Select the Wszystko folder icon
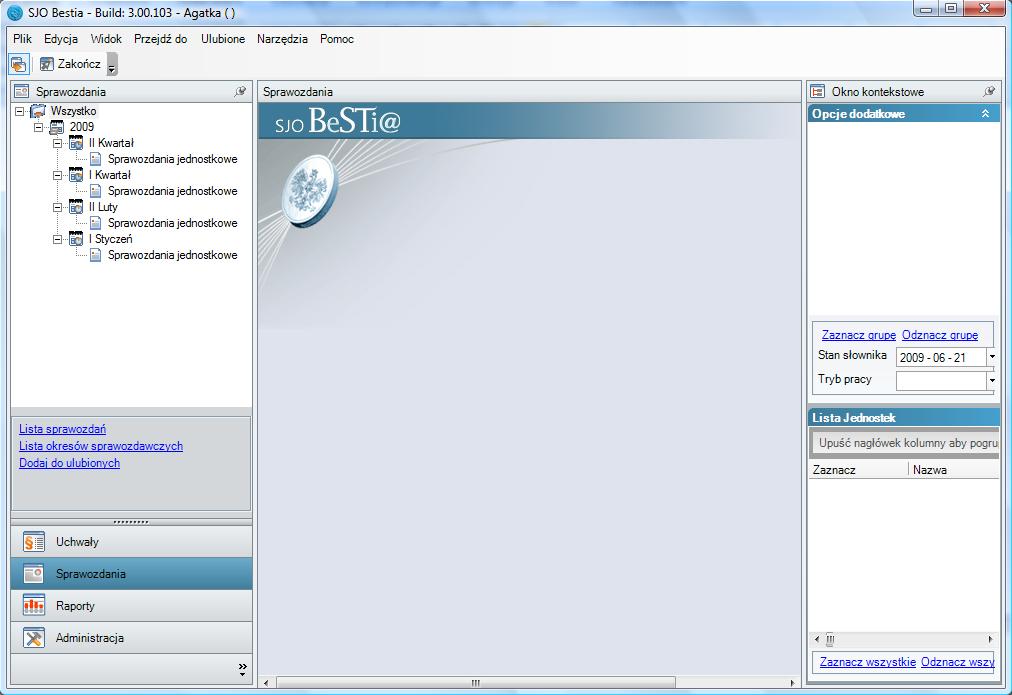 (x=38, y=111)
